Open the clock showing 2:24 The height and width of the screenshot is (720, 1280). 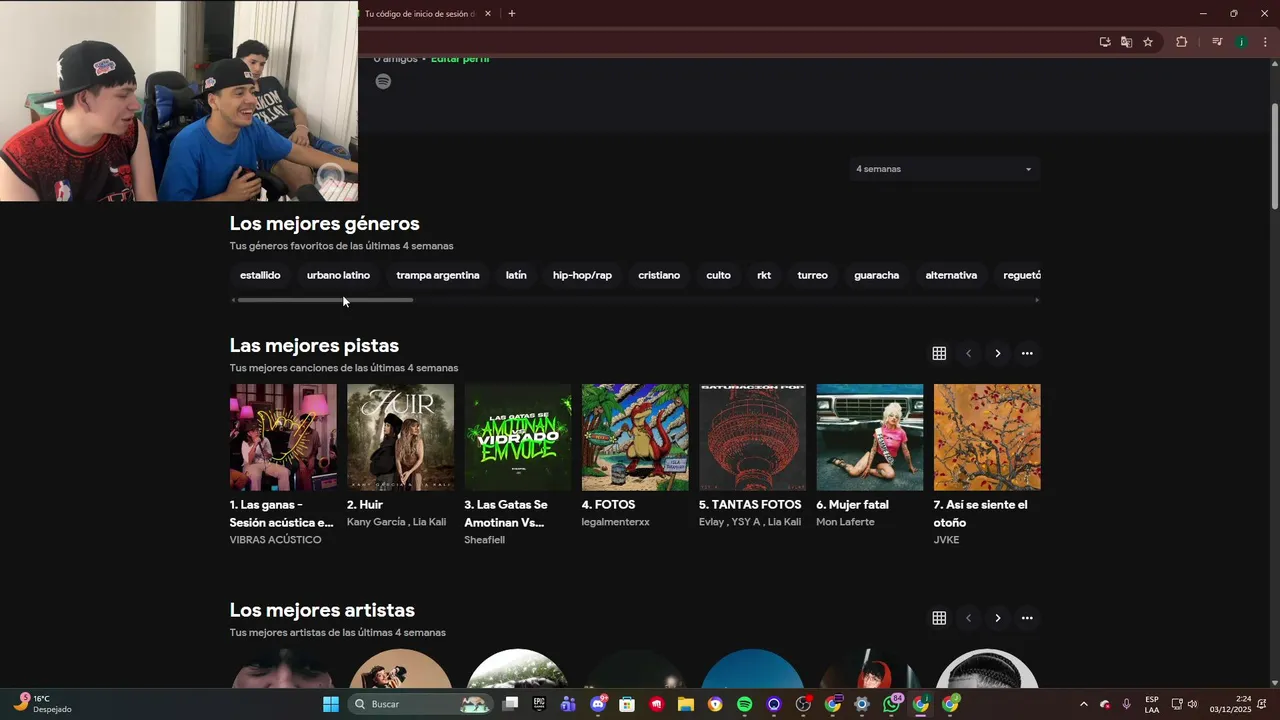coord(1230,704)
